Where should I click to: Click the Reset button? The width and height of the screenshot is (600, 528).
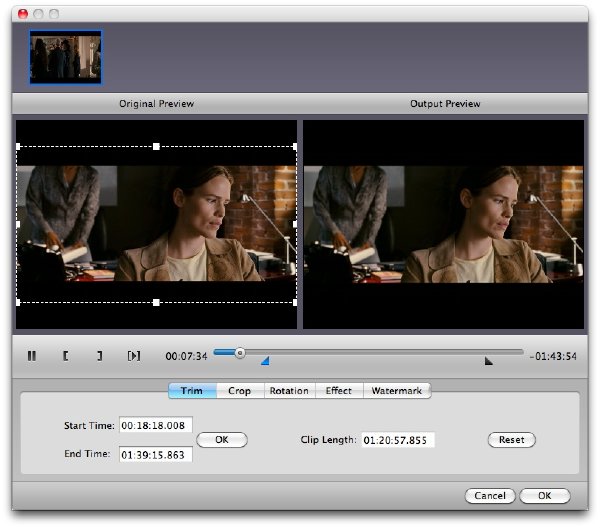(512, 440)
